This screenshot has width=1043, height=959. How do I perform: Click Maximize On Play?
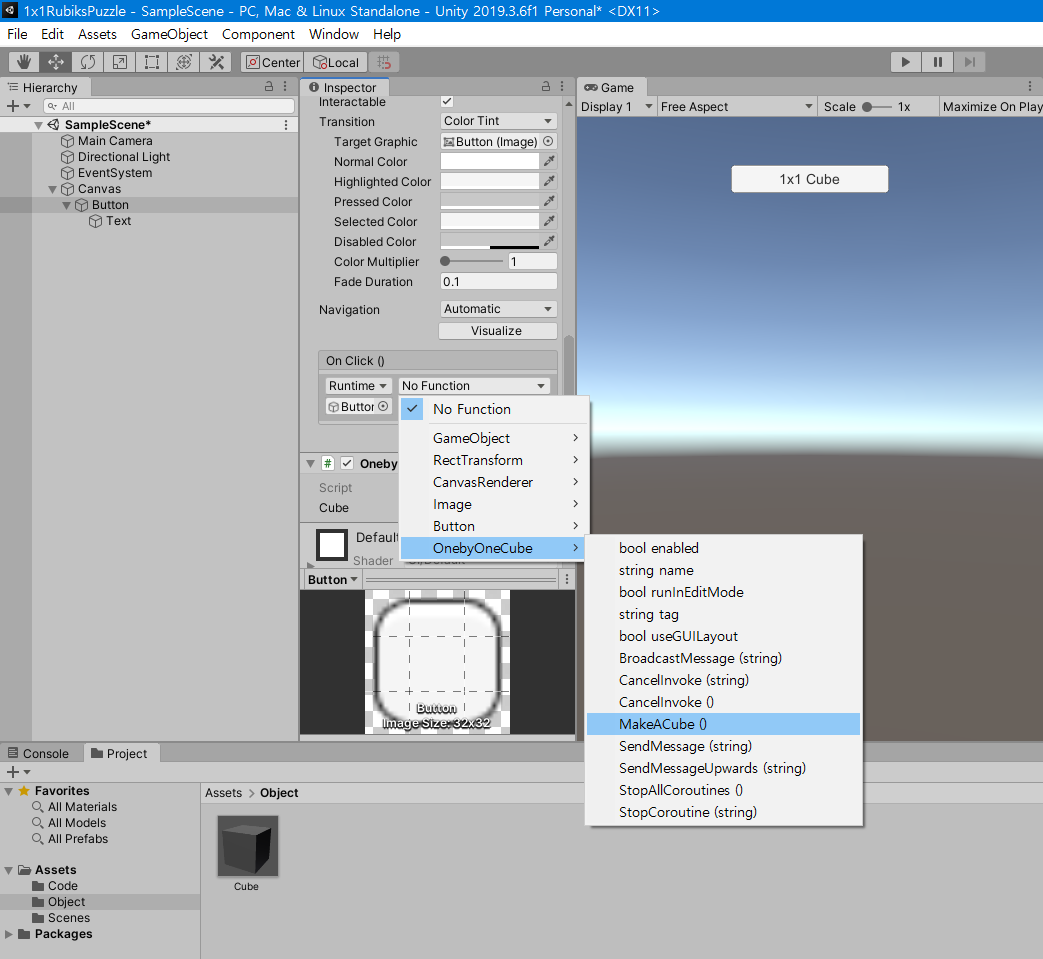point(992,106)
